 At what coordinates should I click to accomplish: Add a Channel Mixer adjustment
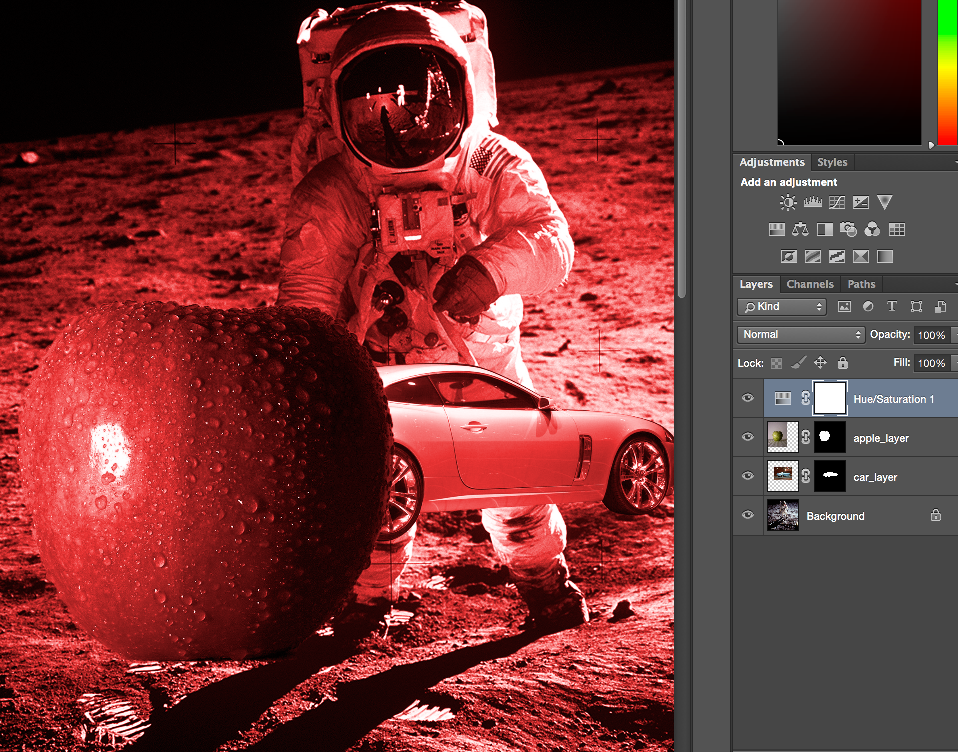pos(872,230)
